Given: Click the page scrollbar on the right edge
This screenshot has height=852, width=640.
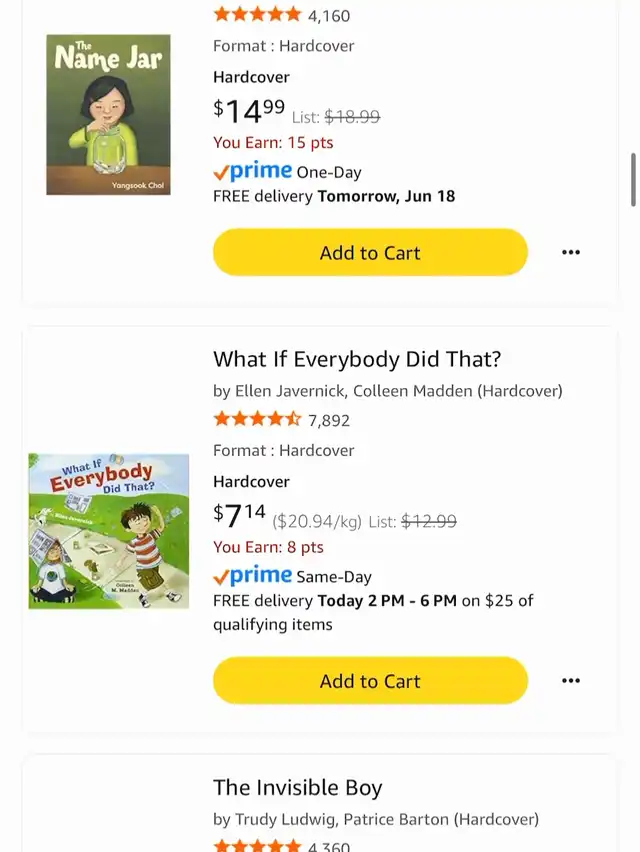Looking at the screenshot, I should [633, 180].
